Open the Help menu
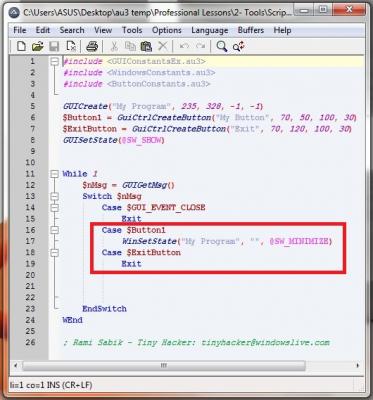The image size is (373, 400). tap(282, 30)
